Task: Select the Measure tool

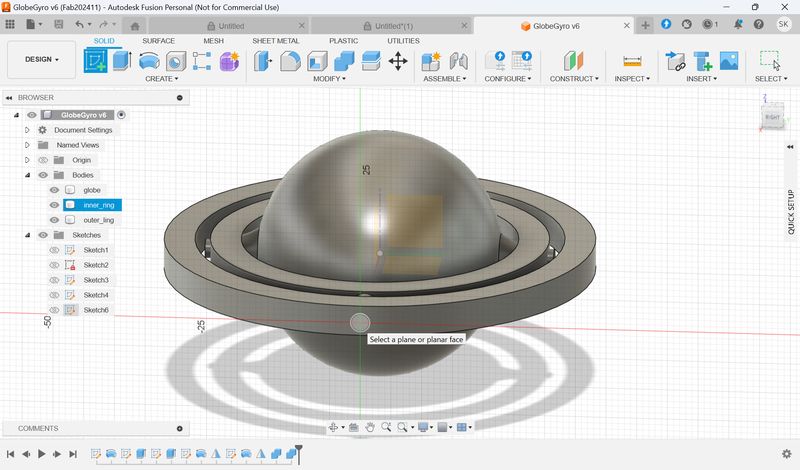Action: pos(632,61)
